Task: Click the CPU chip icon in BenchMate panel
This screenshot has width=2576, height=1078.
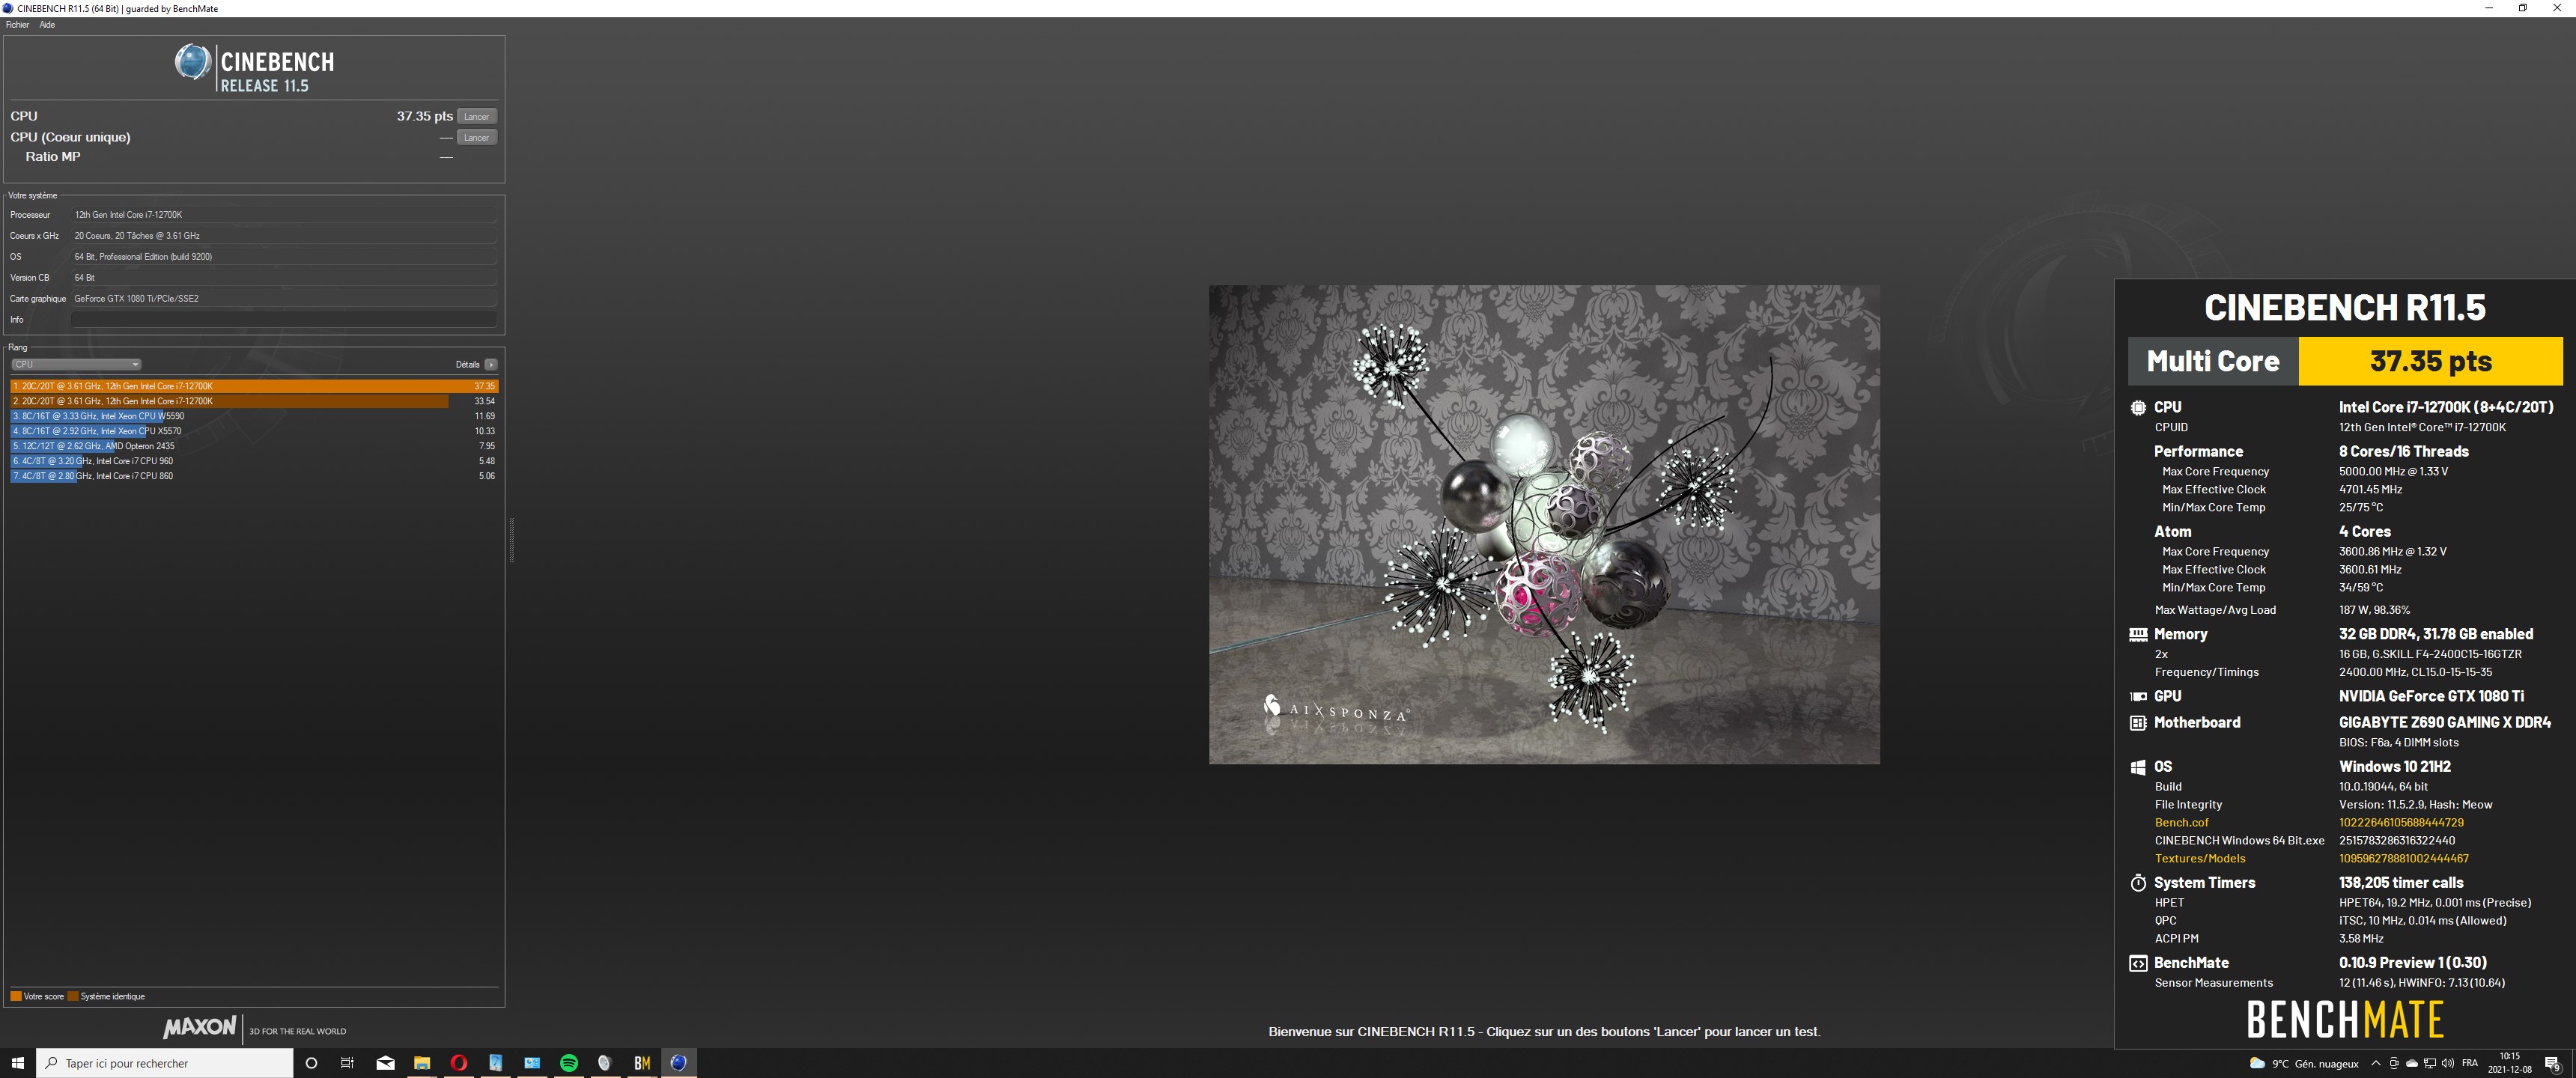Action: [2138, 407]
